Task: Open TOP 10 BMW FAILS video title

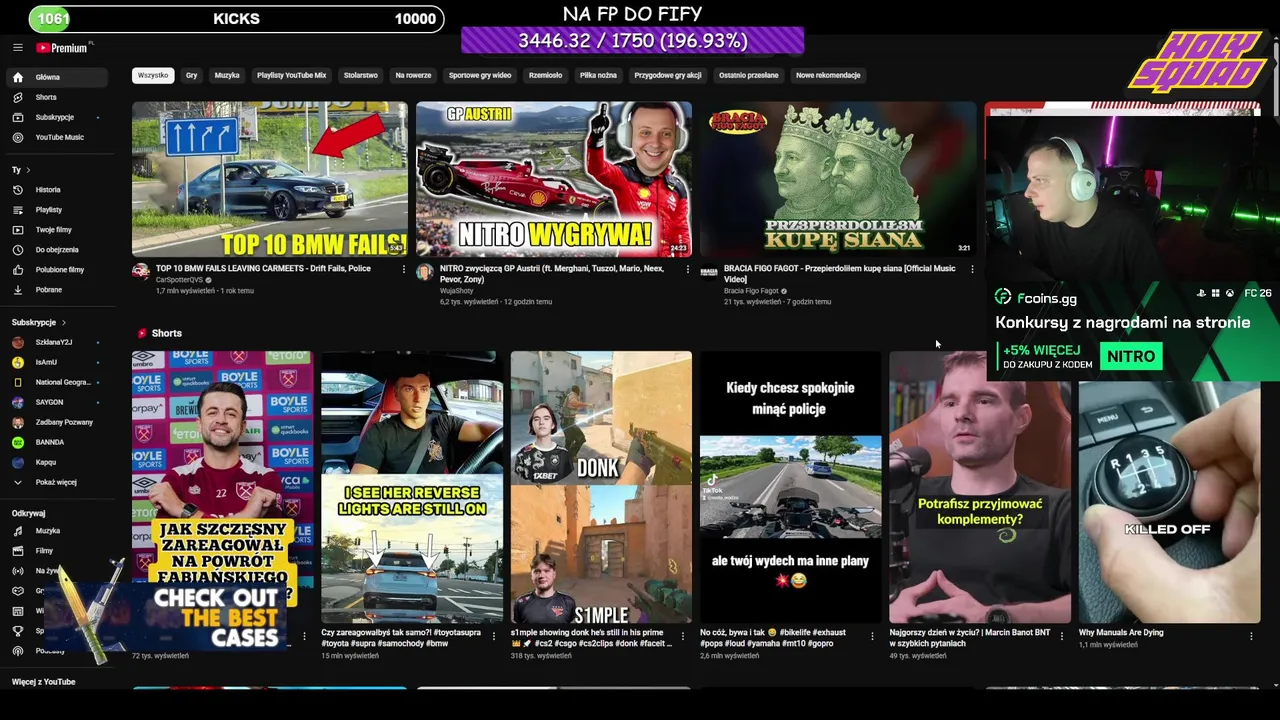Action: coord(263,268)
